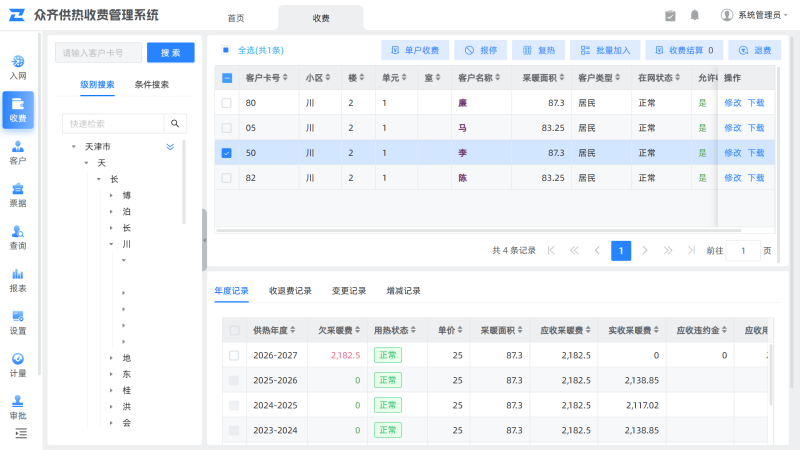800x450 pixels.
Task: Jump back several pages with double-left arrow
Action: (574, 250)
